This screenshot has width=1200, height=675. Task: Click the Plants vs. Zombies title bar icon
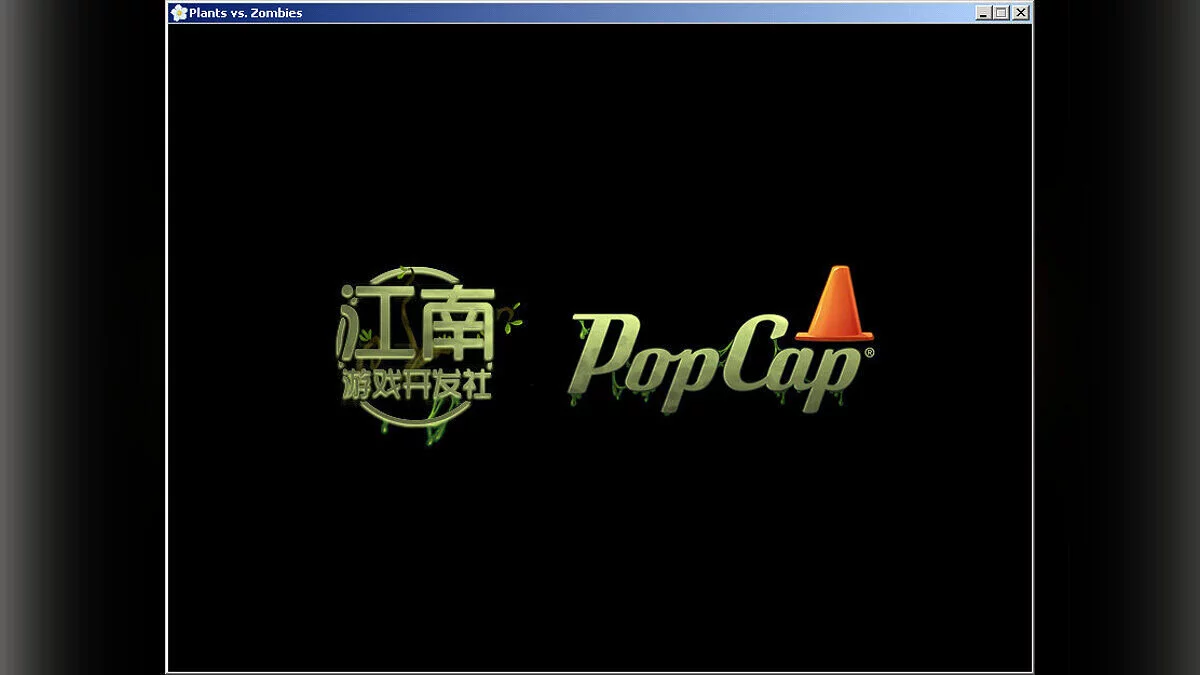point(179,13)
